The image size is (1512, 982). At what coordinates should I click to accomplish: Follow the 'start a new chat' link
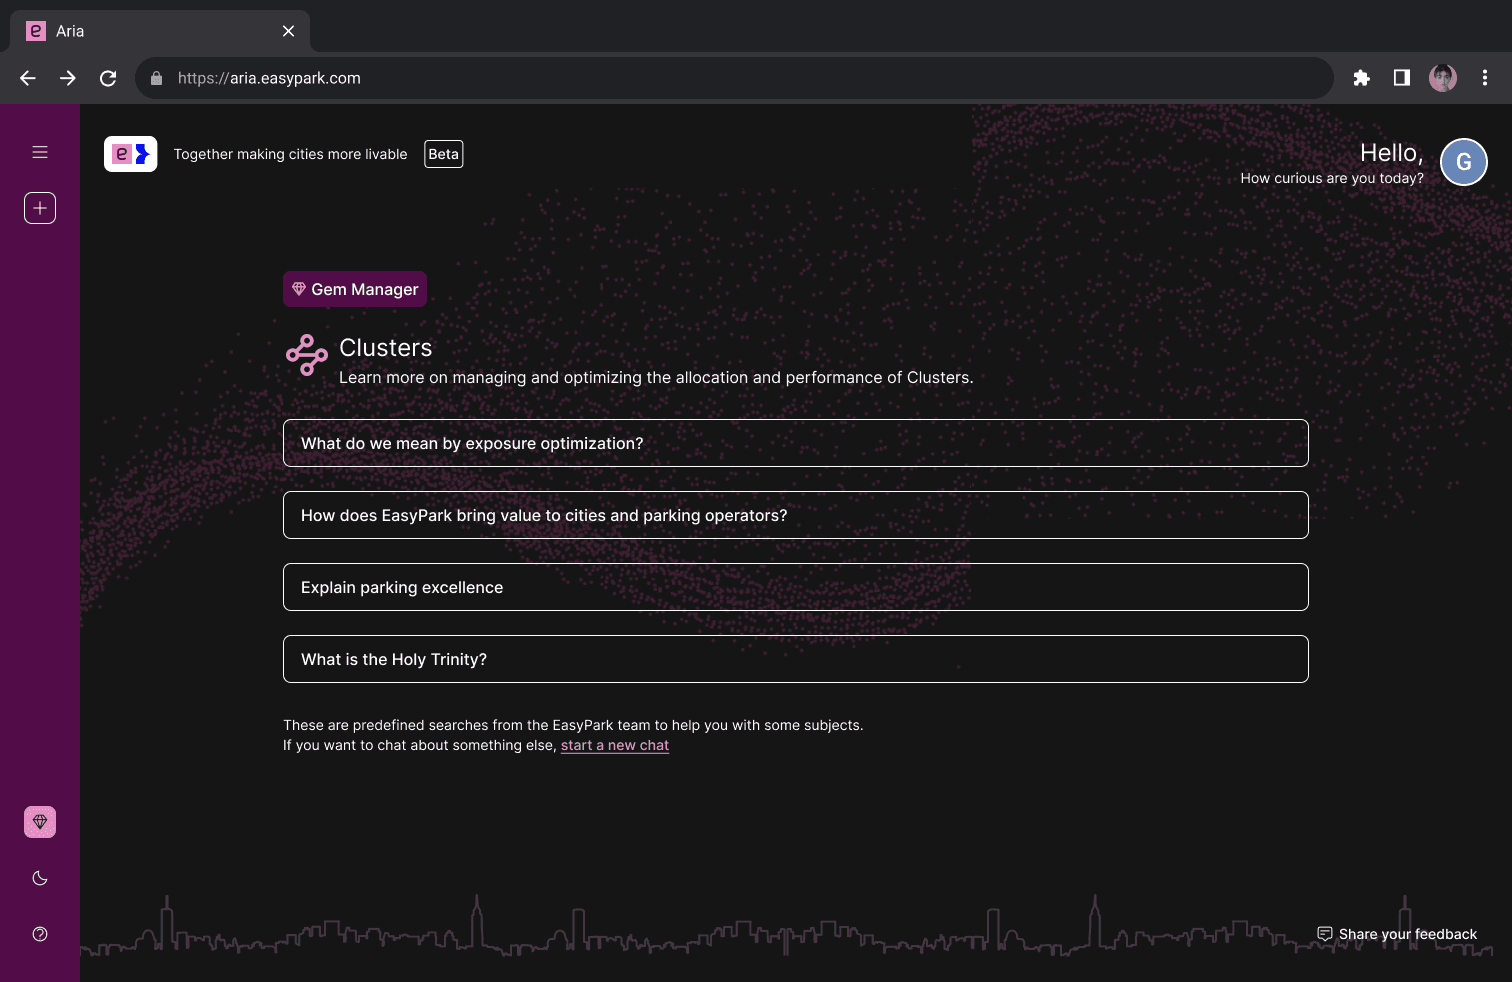pyautogui.click(x=615, y=745)
